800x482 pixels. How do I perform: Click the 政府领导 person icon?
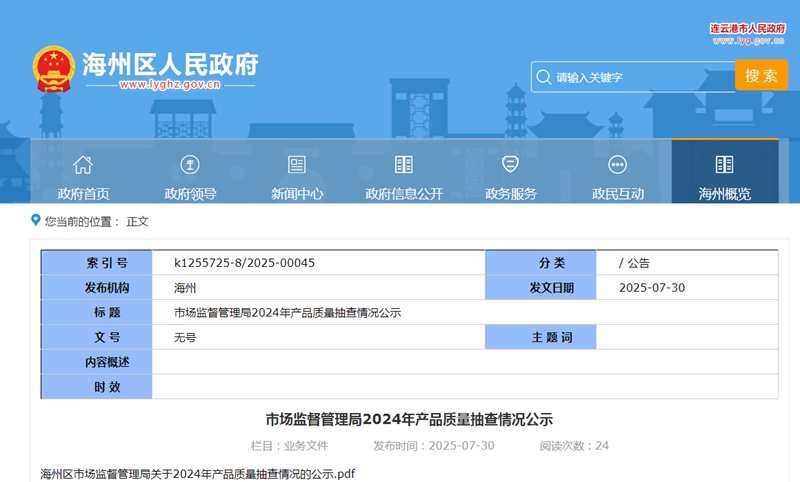click(x=190, y=165)
